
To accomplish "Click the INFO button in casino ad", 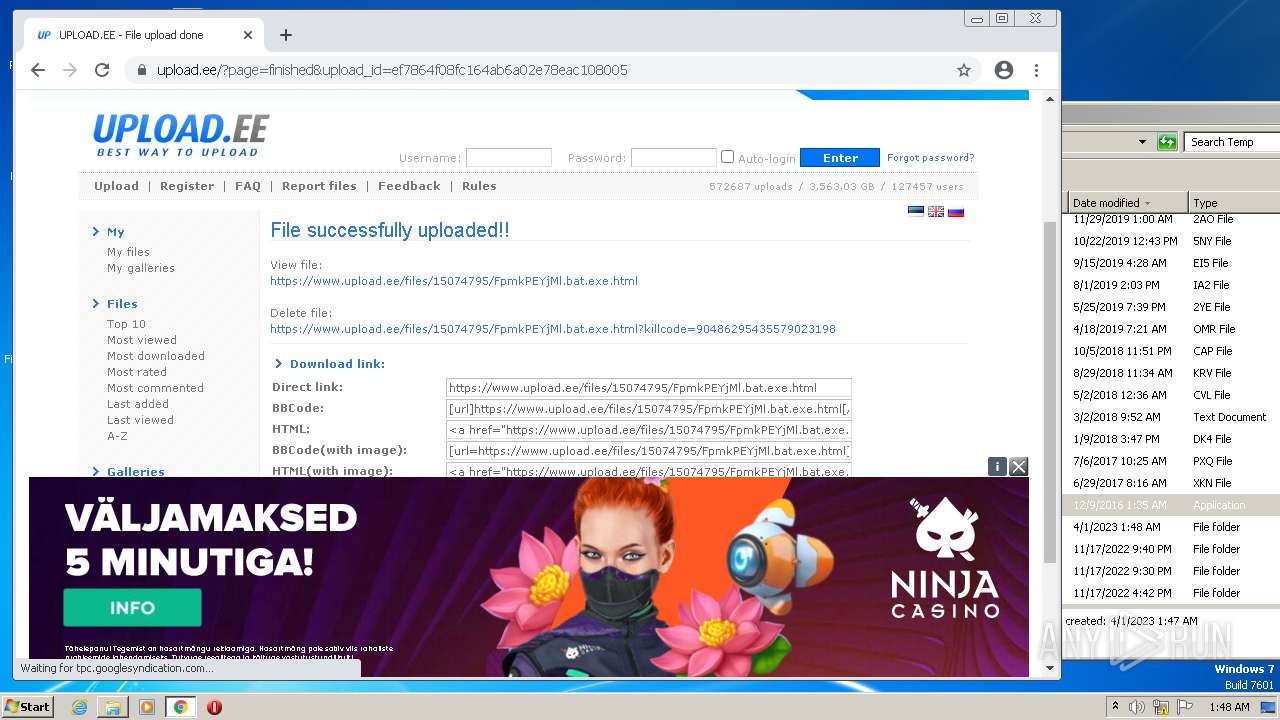I will 132,607.
